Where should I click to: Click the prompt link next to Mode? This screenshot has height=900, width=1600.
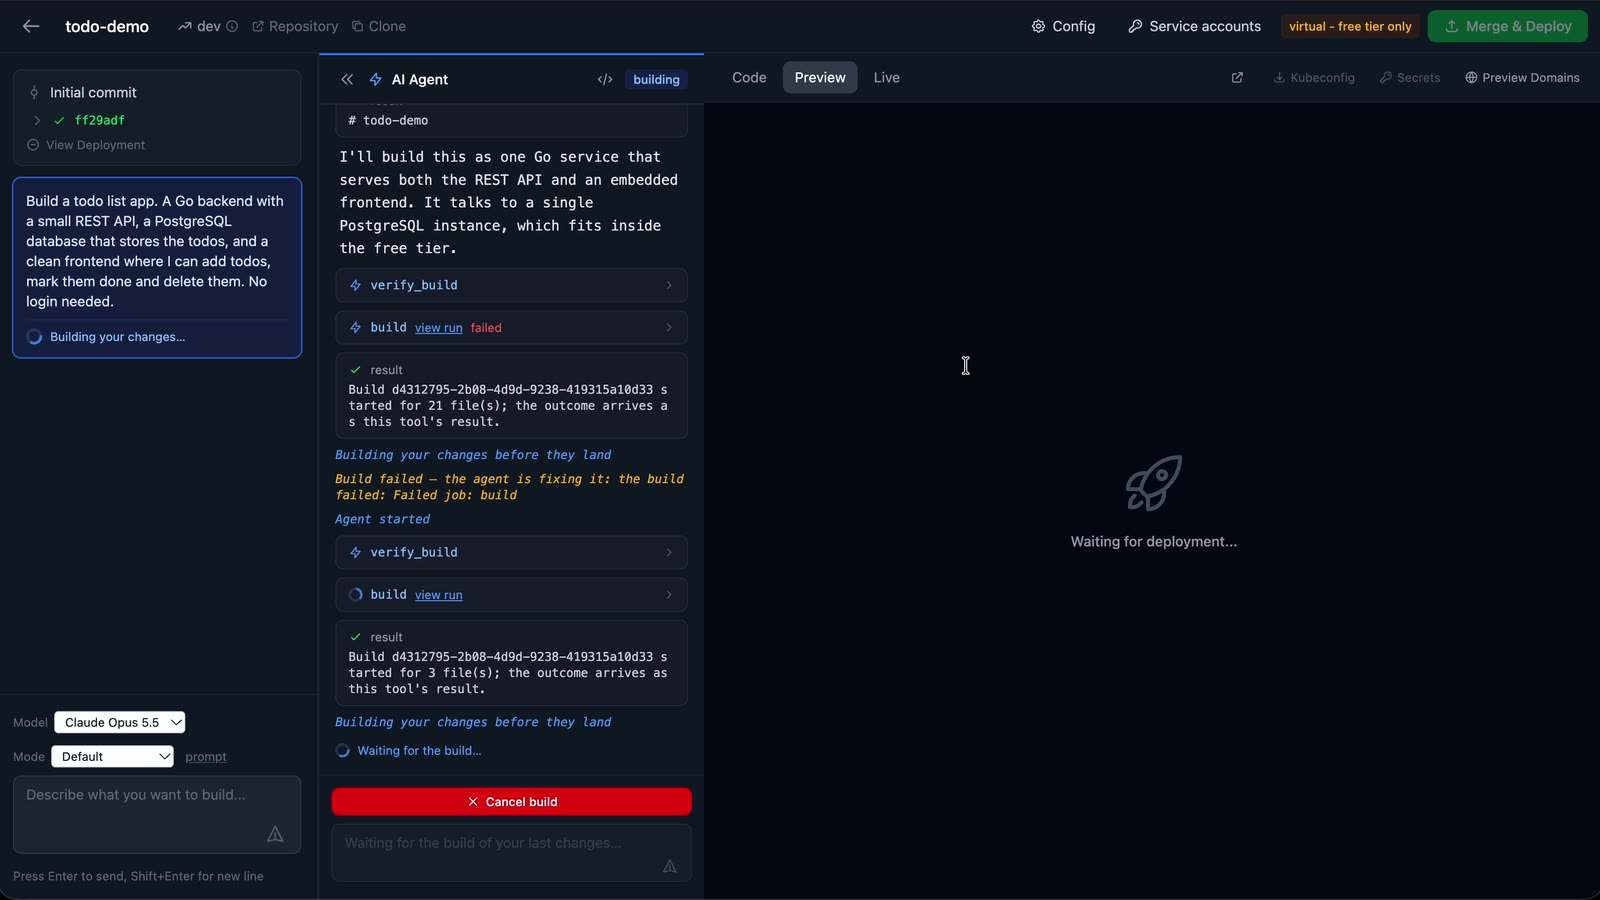point(206,757)
